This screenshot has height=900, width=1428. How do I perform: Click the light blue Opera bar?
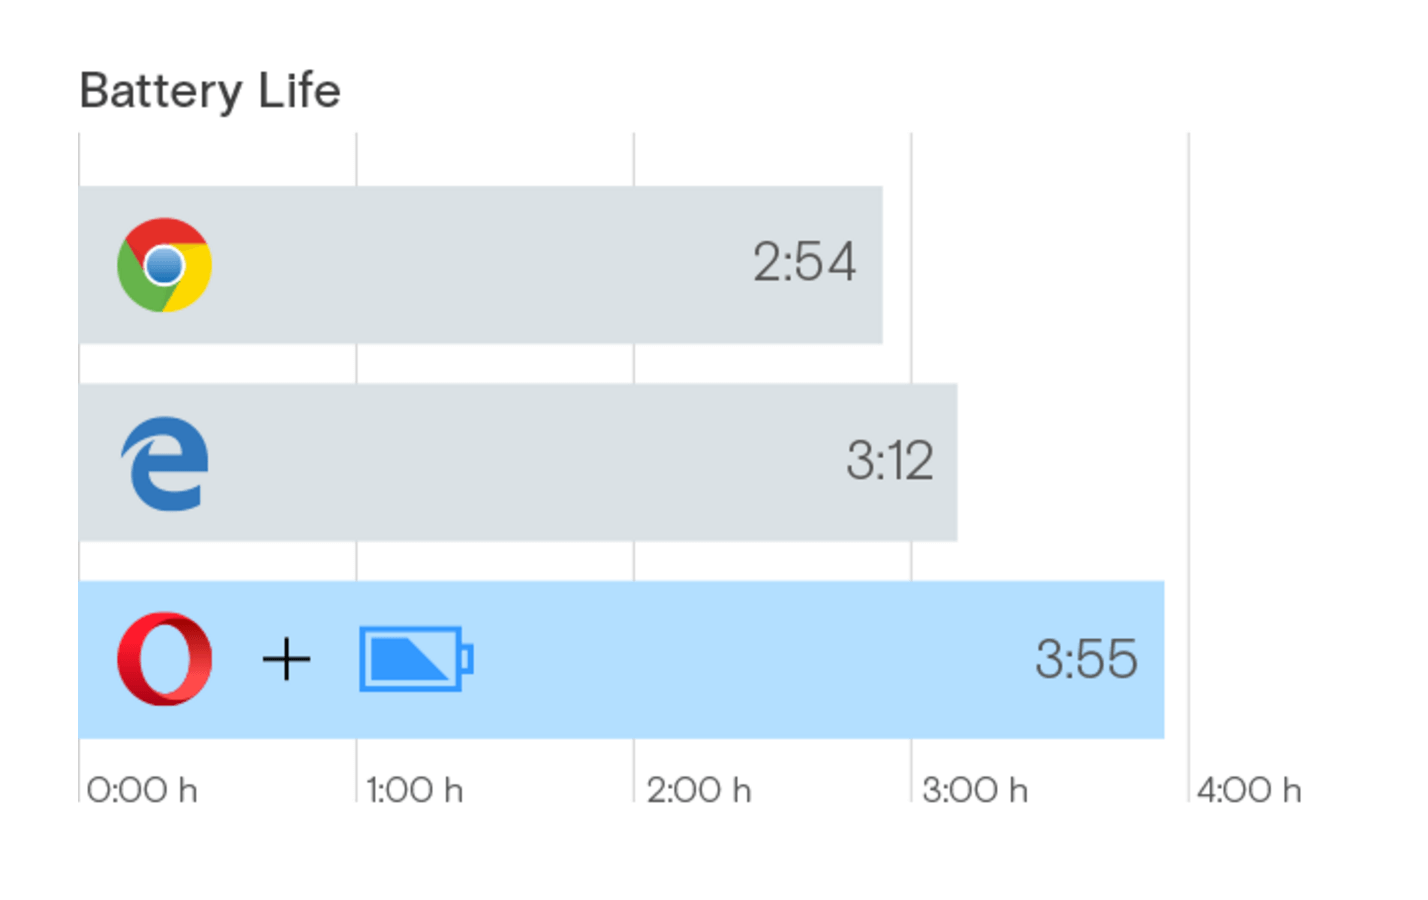coord(621,660)
